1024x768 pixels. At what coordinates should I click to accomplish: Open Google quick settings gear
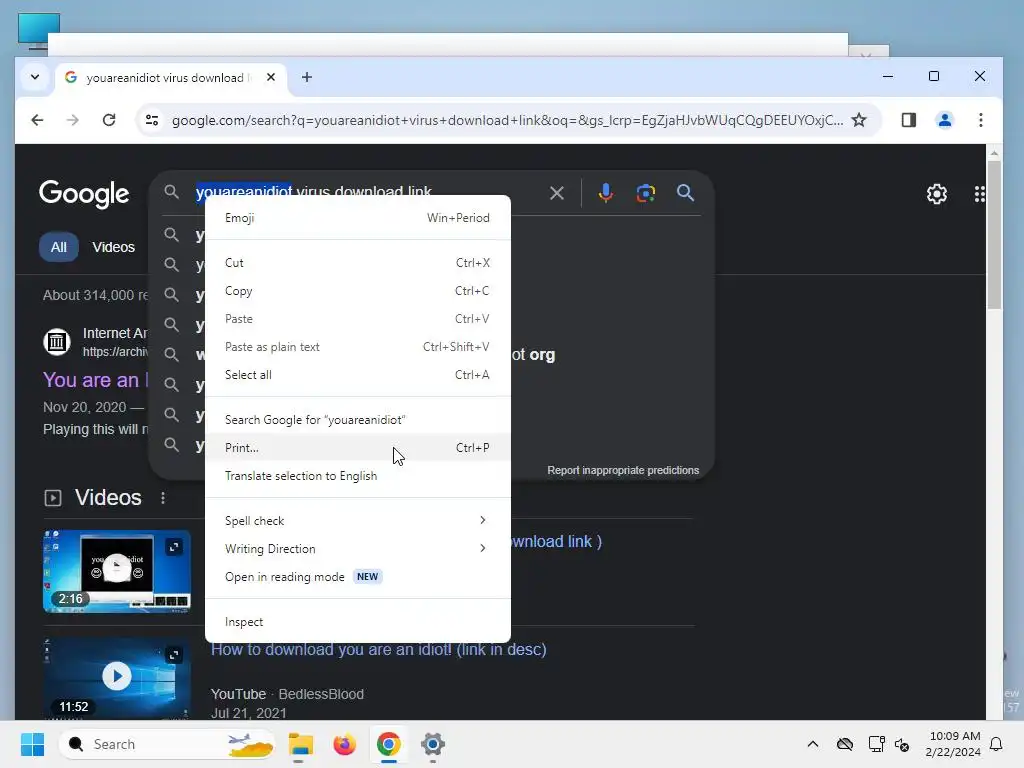[x=936, y=194]
